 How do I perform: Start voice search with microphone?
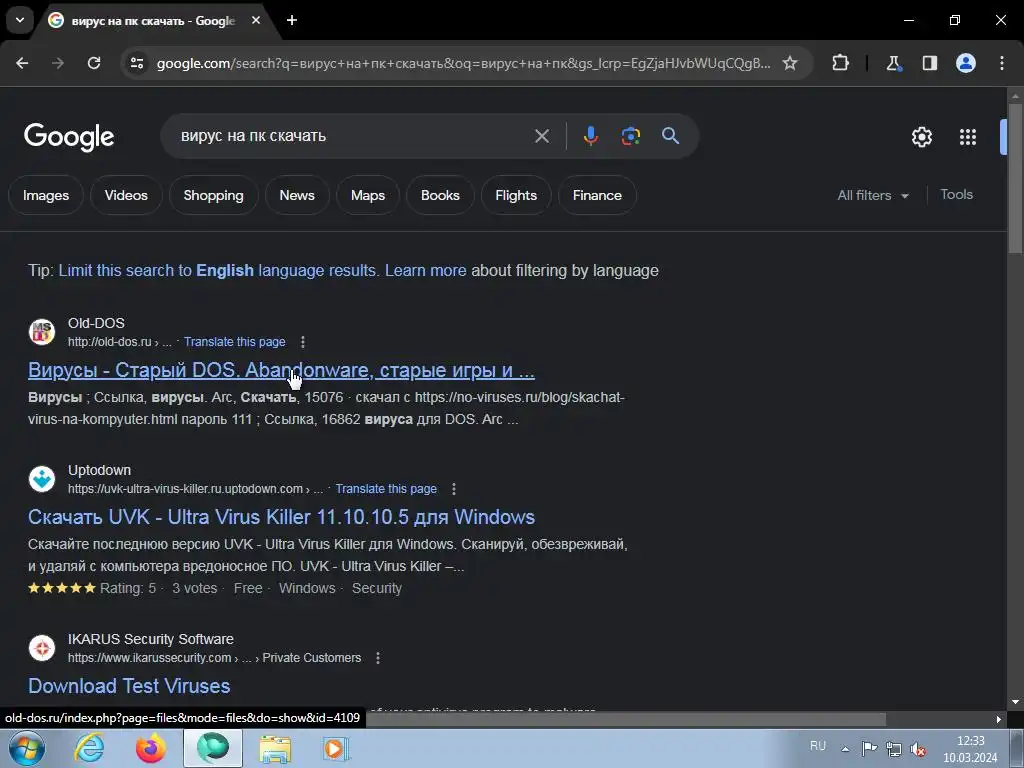(590, 136)
